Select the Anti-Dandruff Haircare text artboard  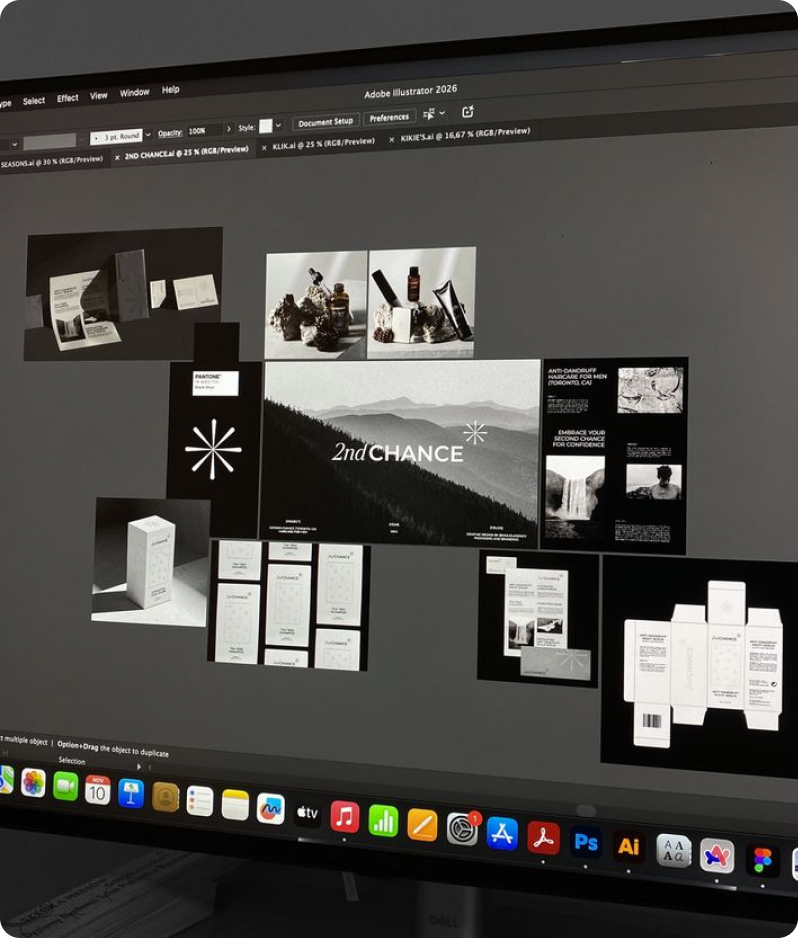pyautogui.click(x=614, y=456)
